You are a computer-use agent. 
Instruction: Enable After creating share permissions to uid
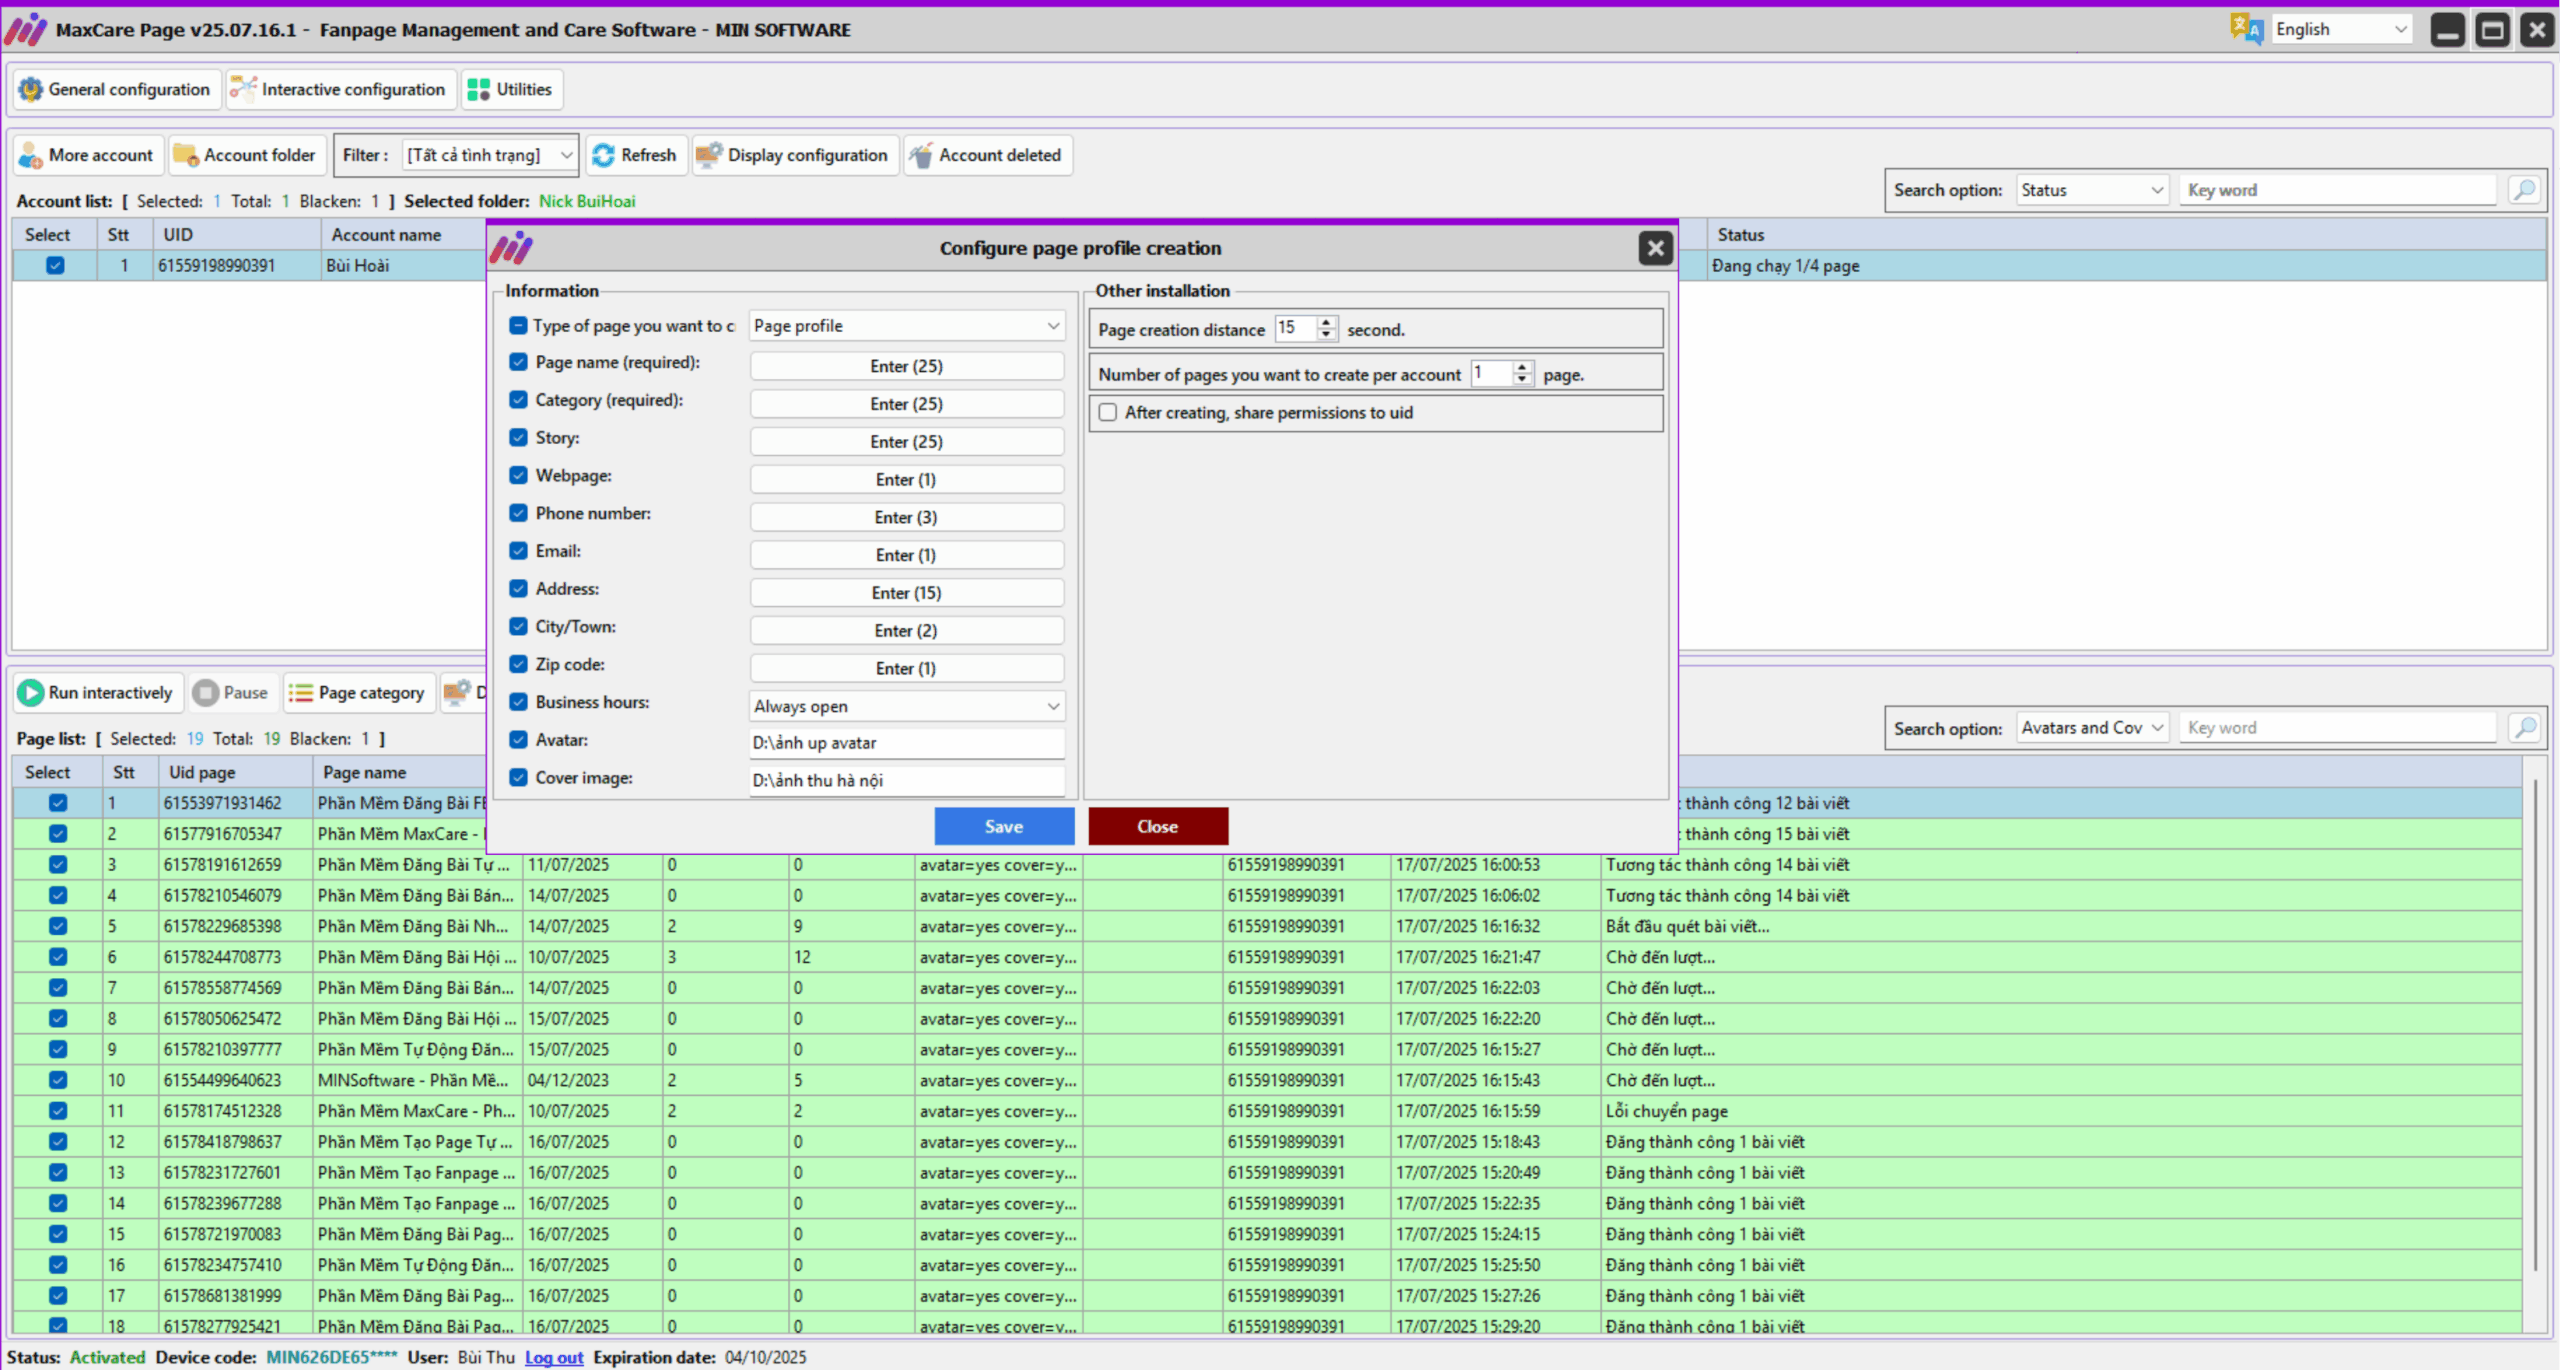click(1107, 412)
